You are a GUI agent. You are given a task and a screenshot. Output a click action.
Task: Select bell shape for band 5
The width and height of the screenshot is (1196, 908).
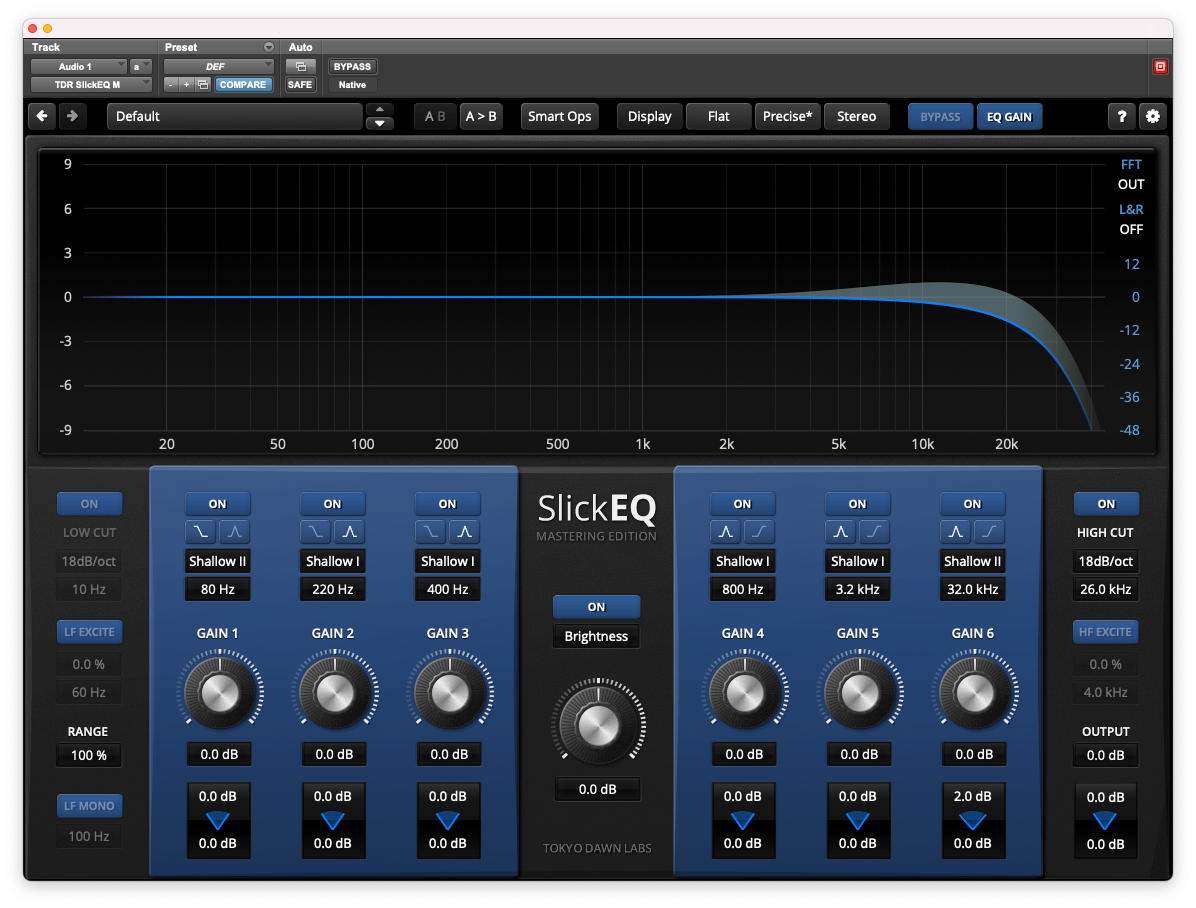click(841, 532)
